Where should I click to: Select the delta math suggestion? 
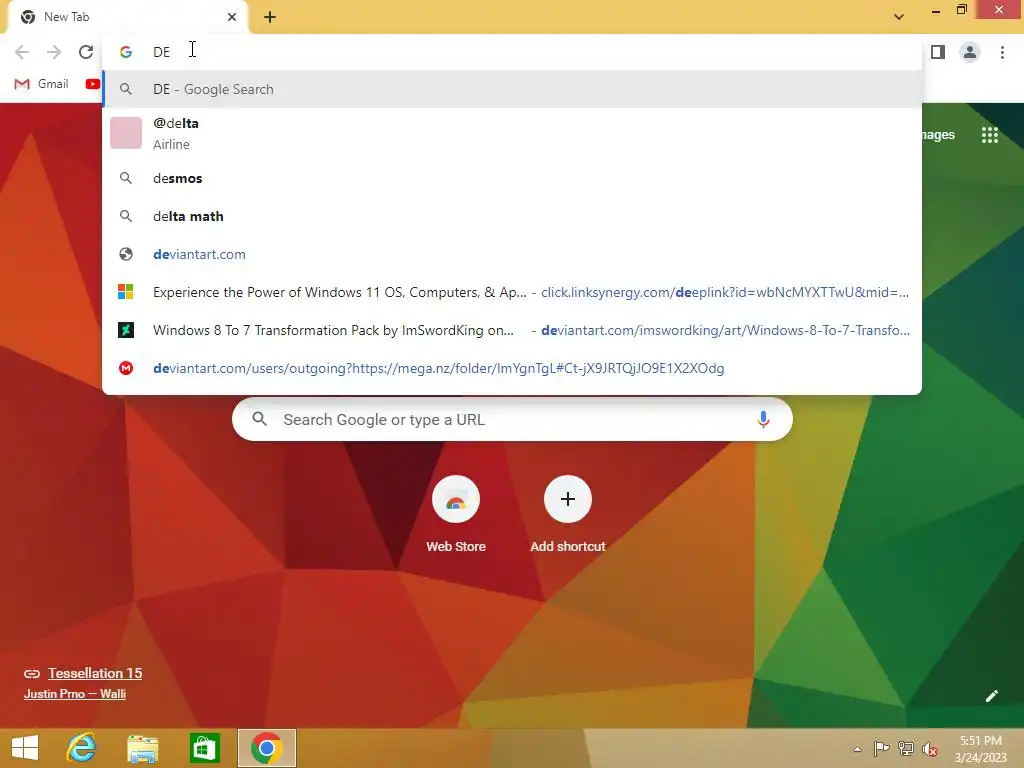tap(512, 216)
